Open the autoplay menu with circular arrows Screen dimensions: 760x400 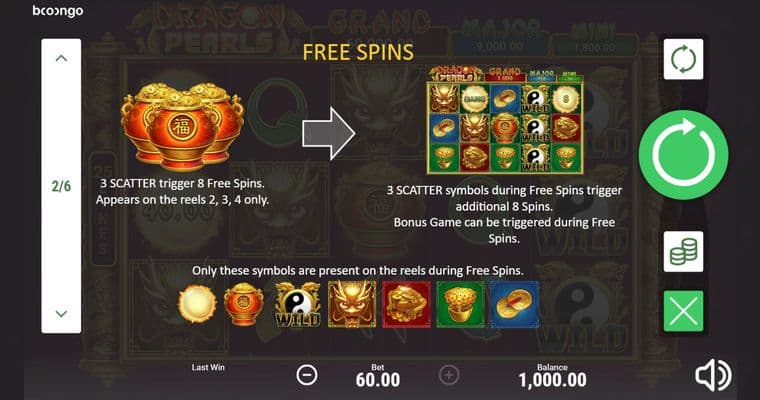click(x=683, y=59)
